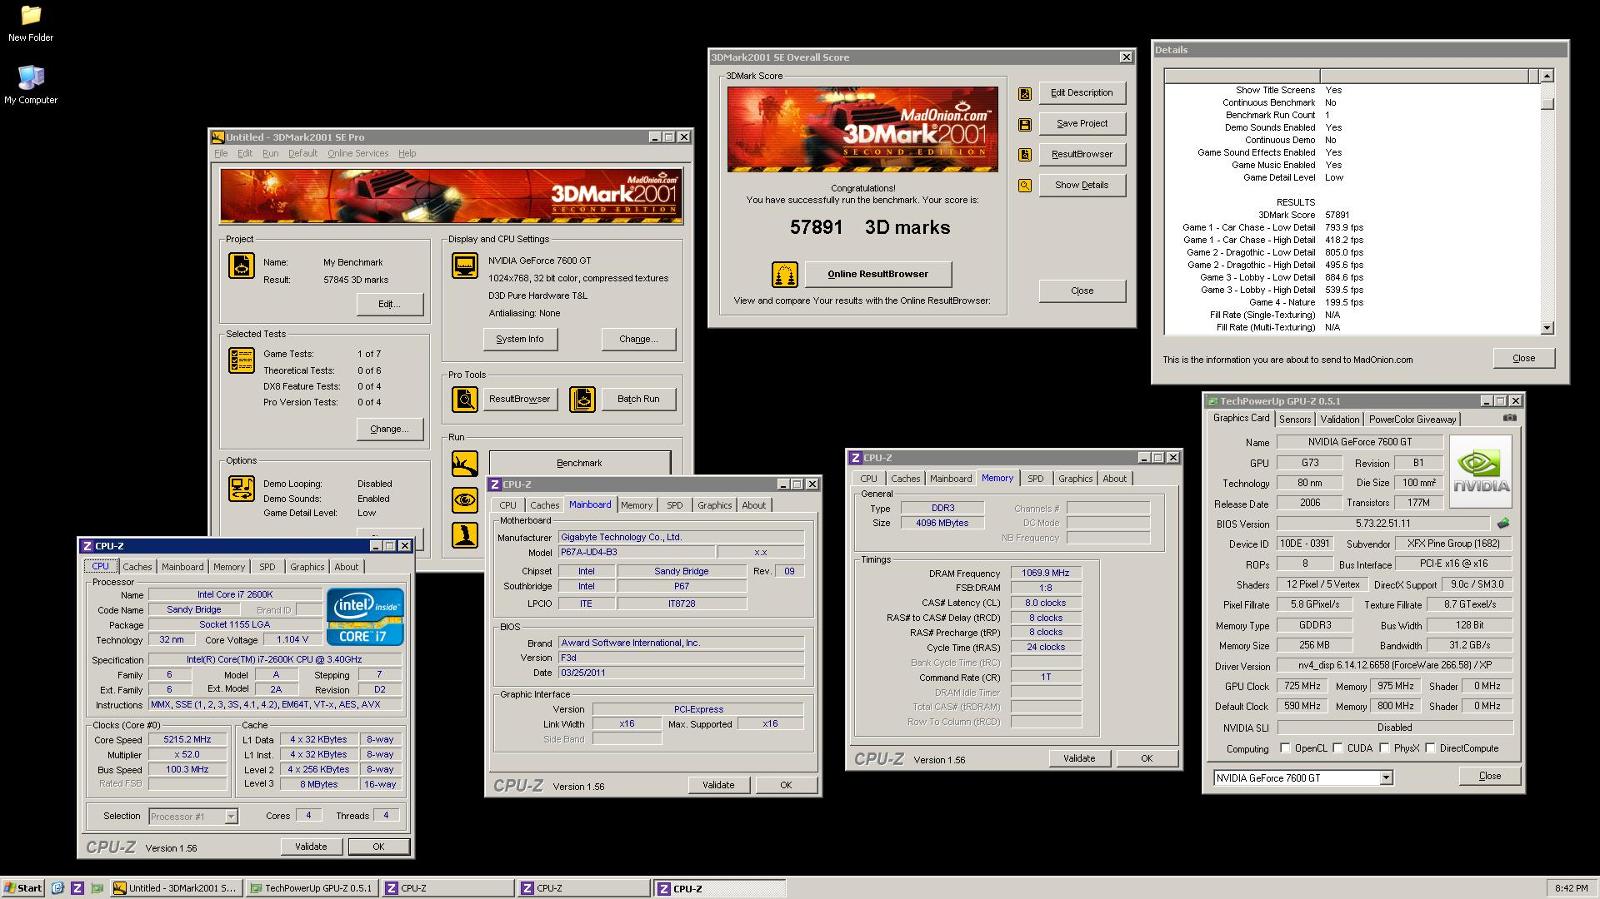The image size is (1600, 899).
Task: Click the BIOS version save icon in GPU-Z
Action: [x=1502, y=523]
